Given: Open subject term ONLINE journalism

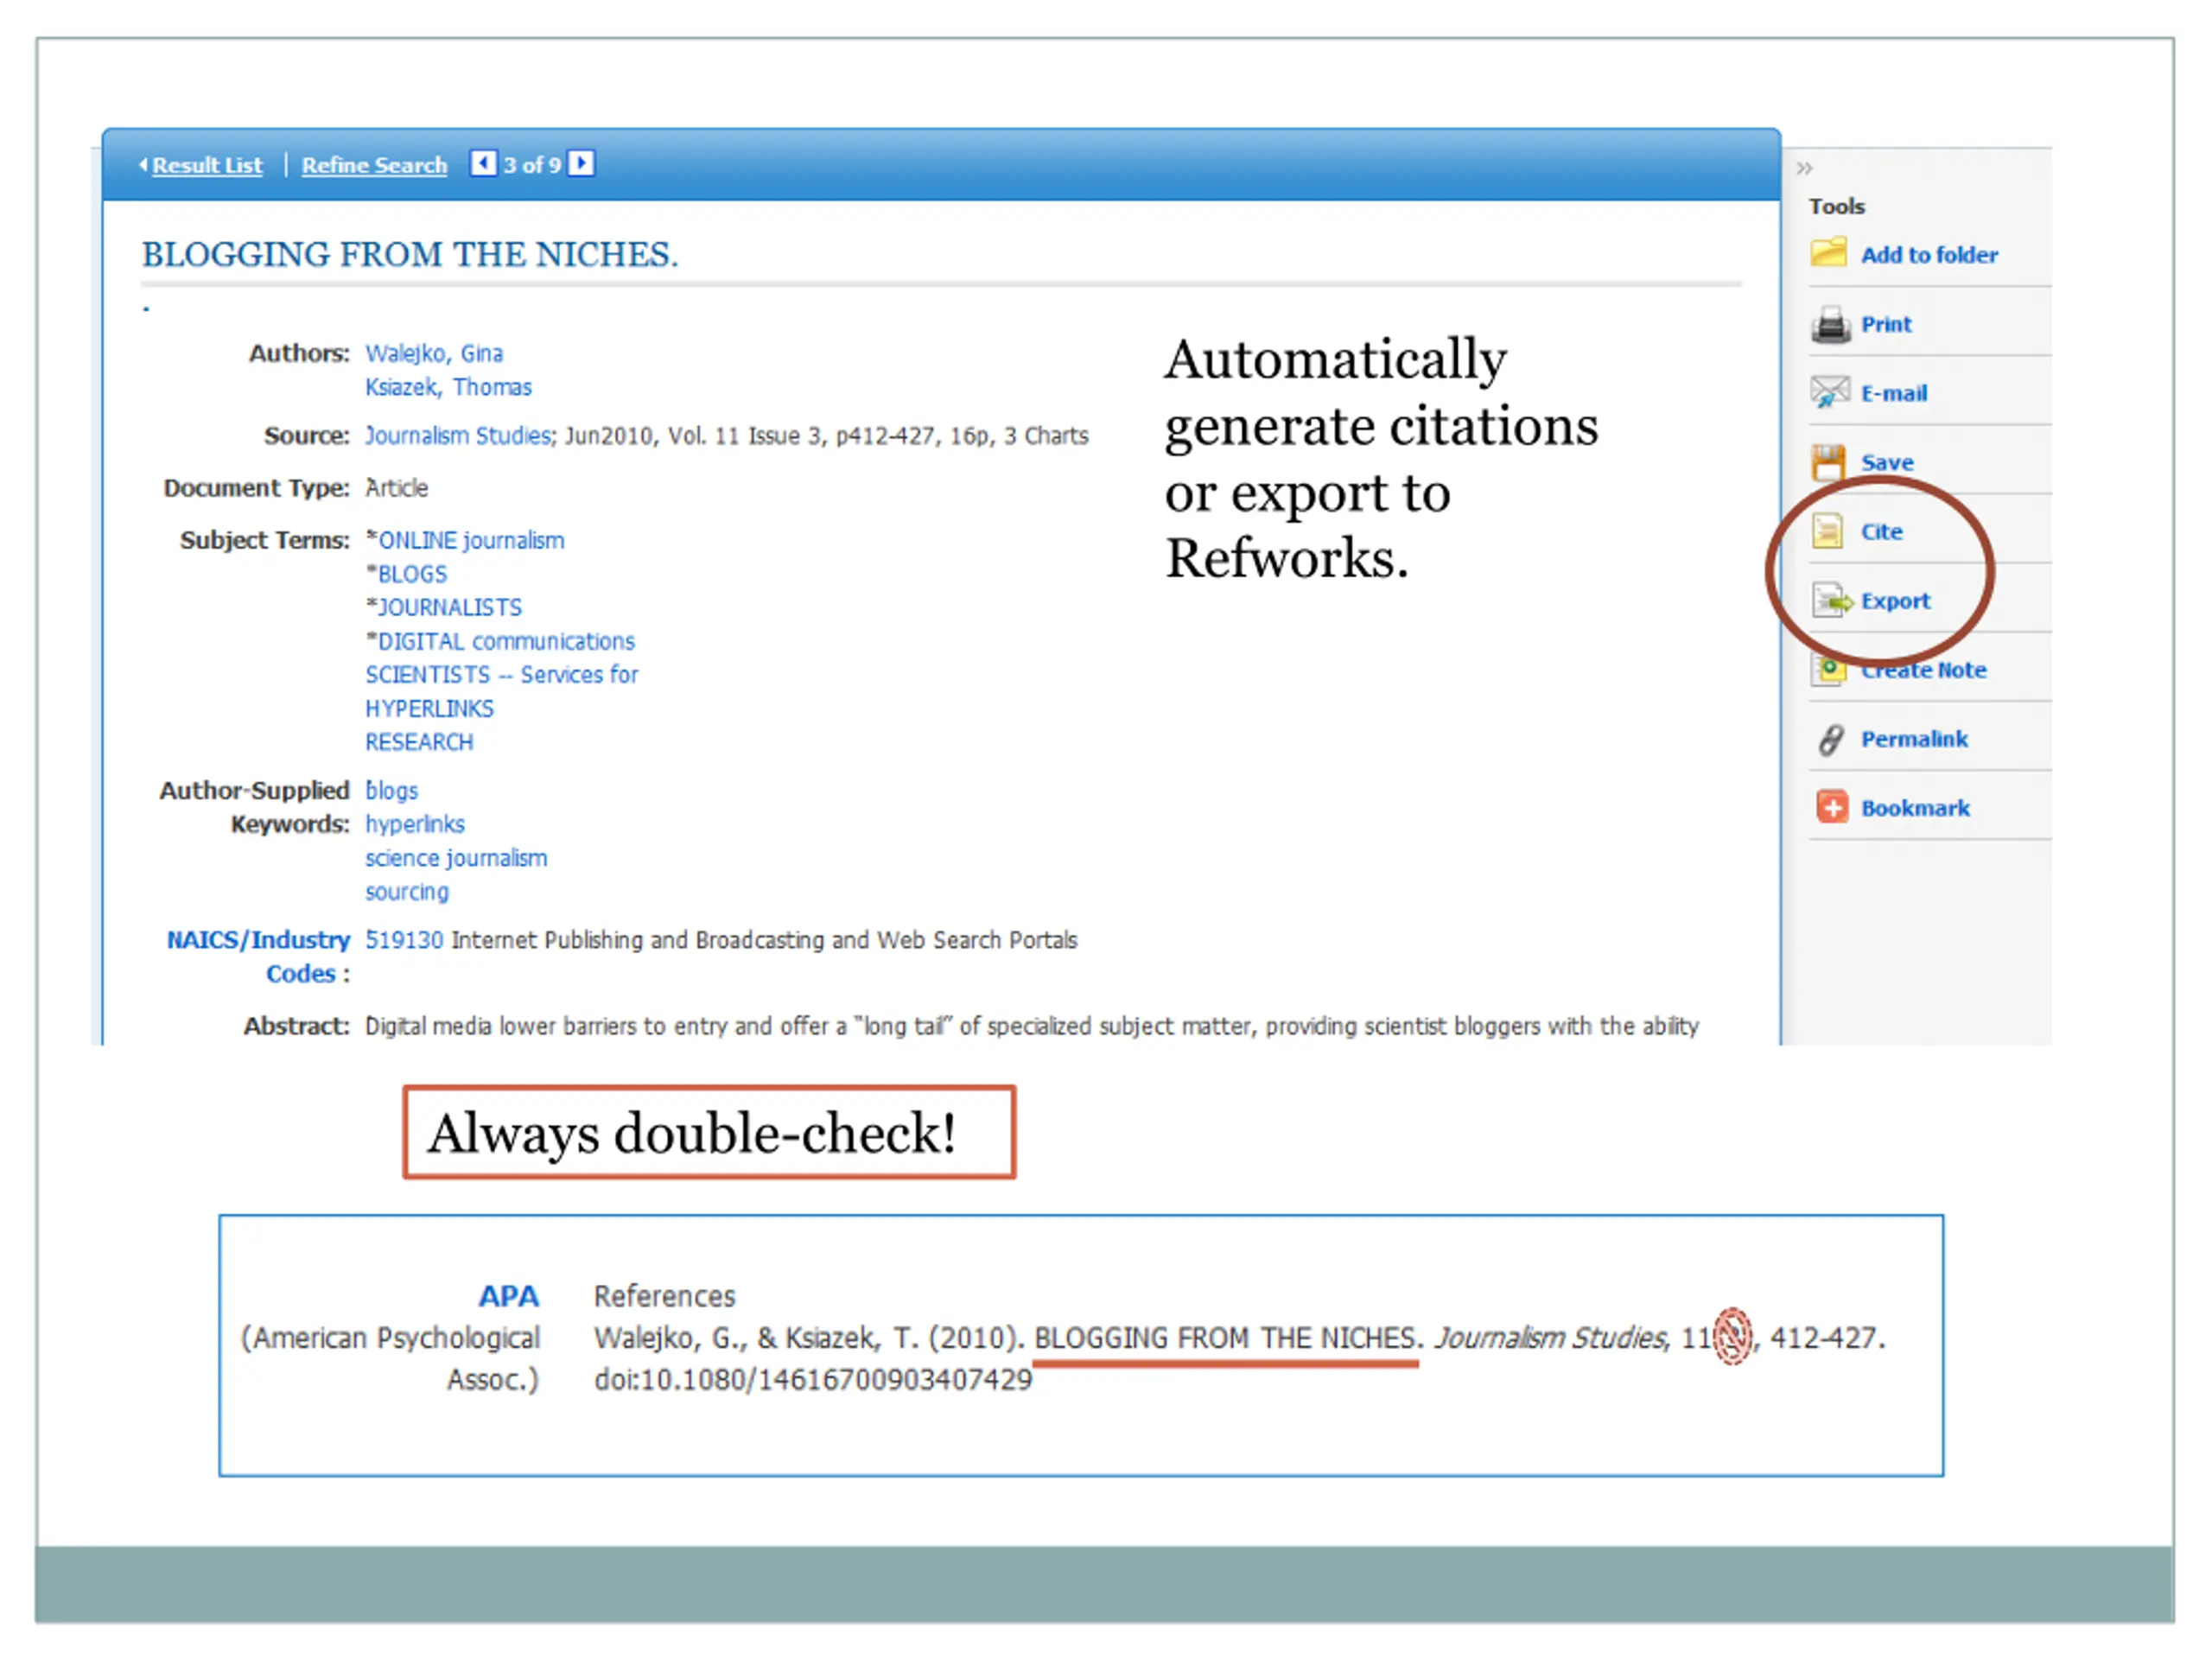Looking at the screenshot, I should tap(470, 540).
